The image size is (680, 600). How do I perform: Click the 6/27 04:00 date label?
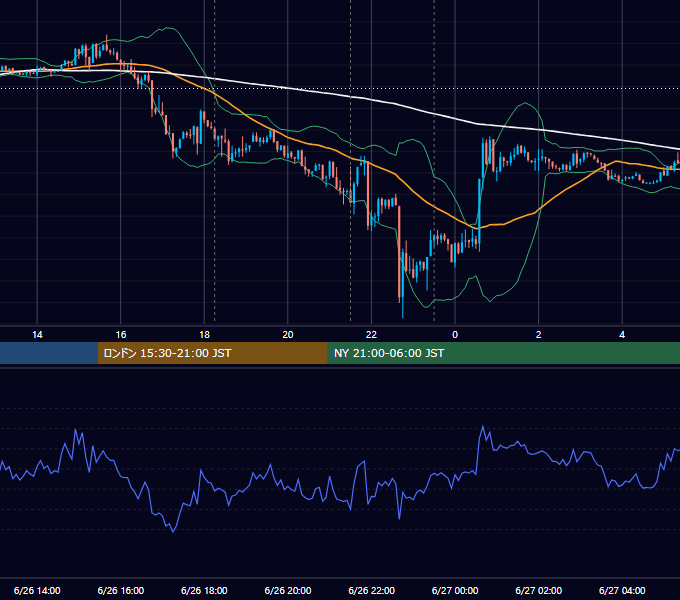(x=622, y=590)
